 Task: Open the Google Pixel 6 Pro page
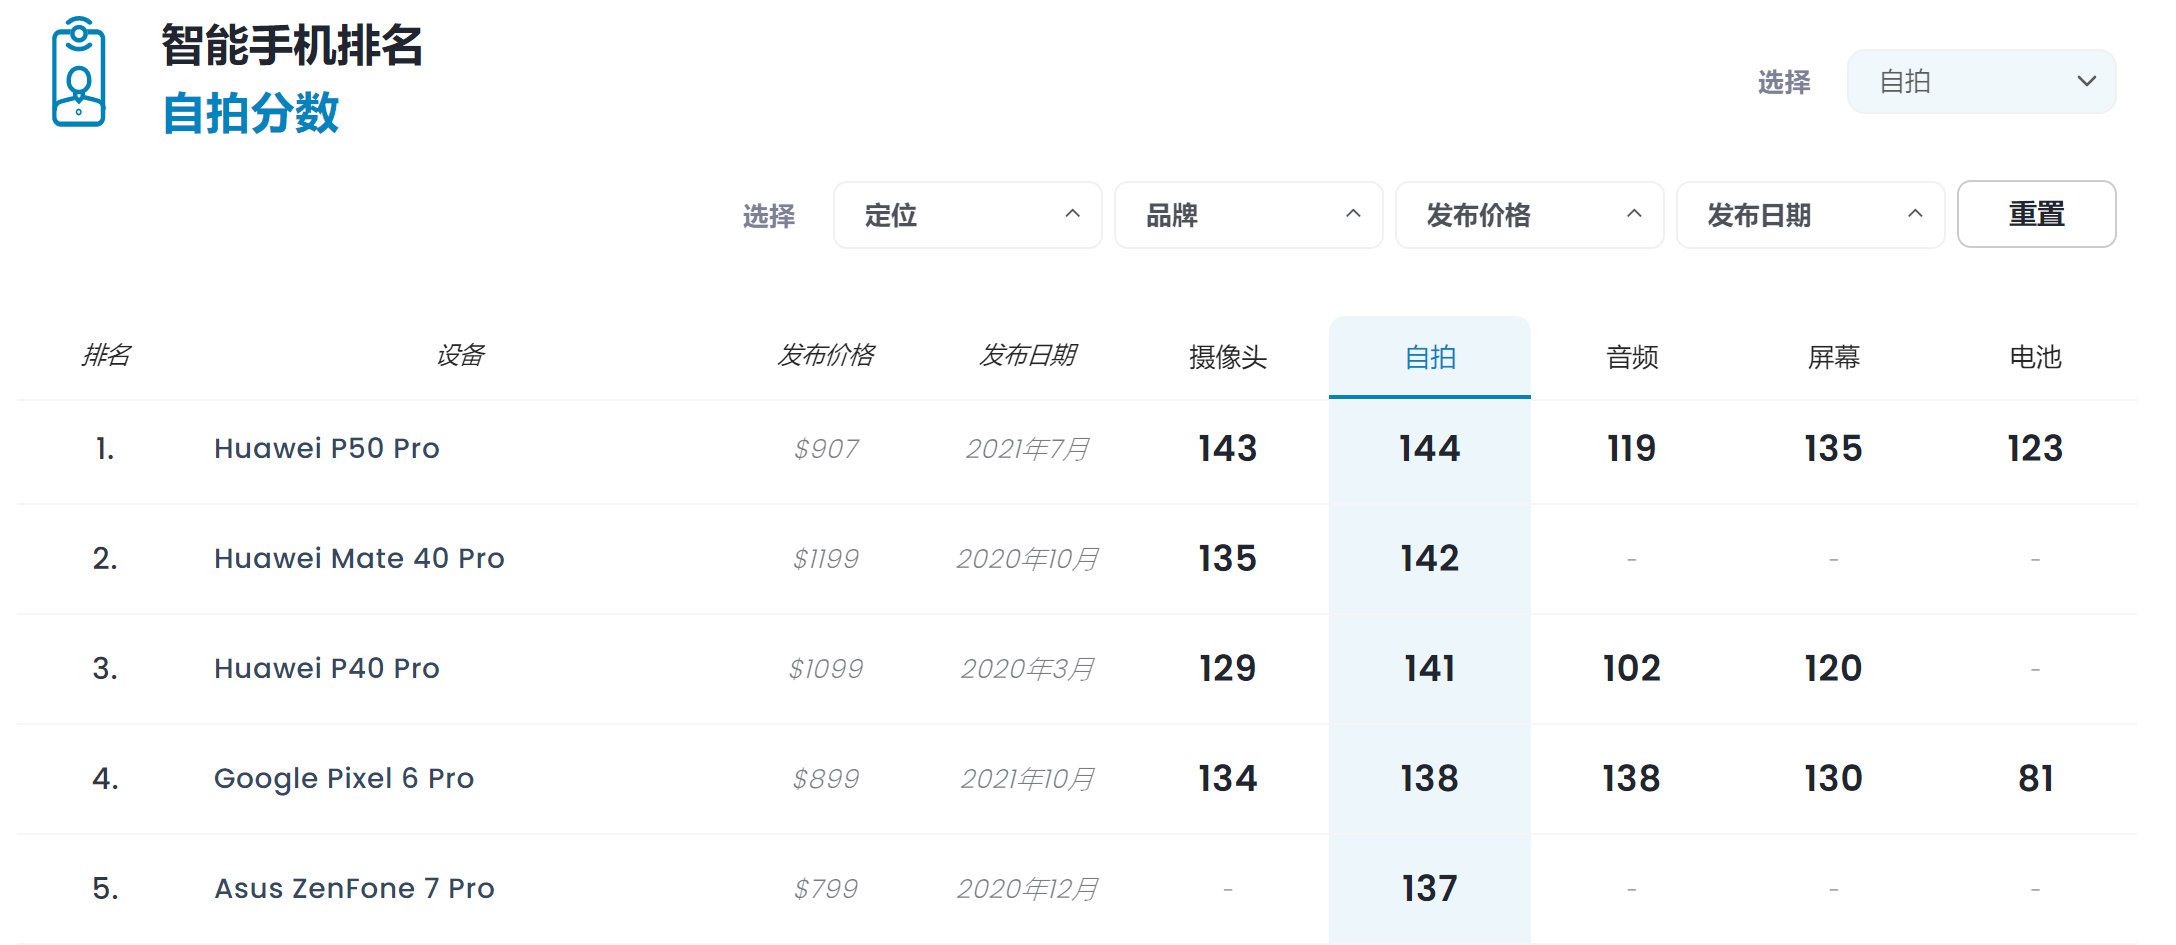pyautogui.click(x=343, y=778)
